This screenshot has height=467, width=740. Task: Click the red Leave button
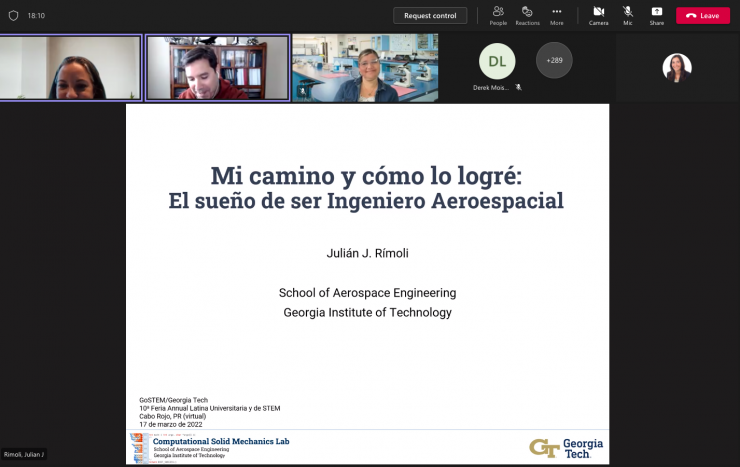[x=703, y=15]
